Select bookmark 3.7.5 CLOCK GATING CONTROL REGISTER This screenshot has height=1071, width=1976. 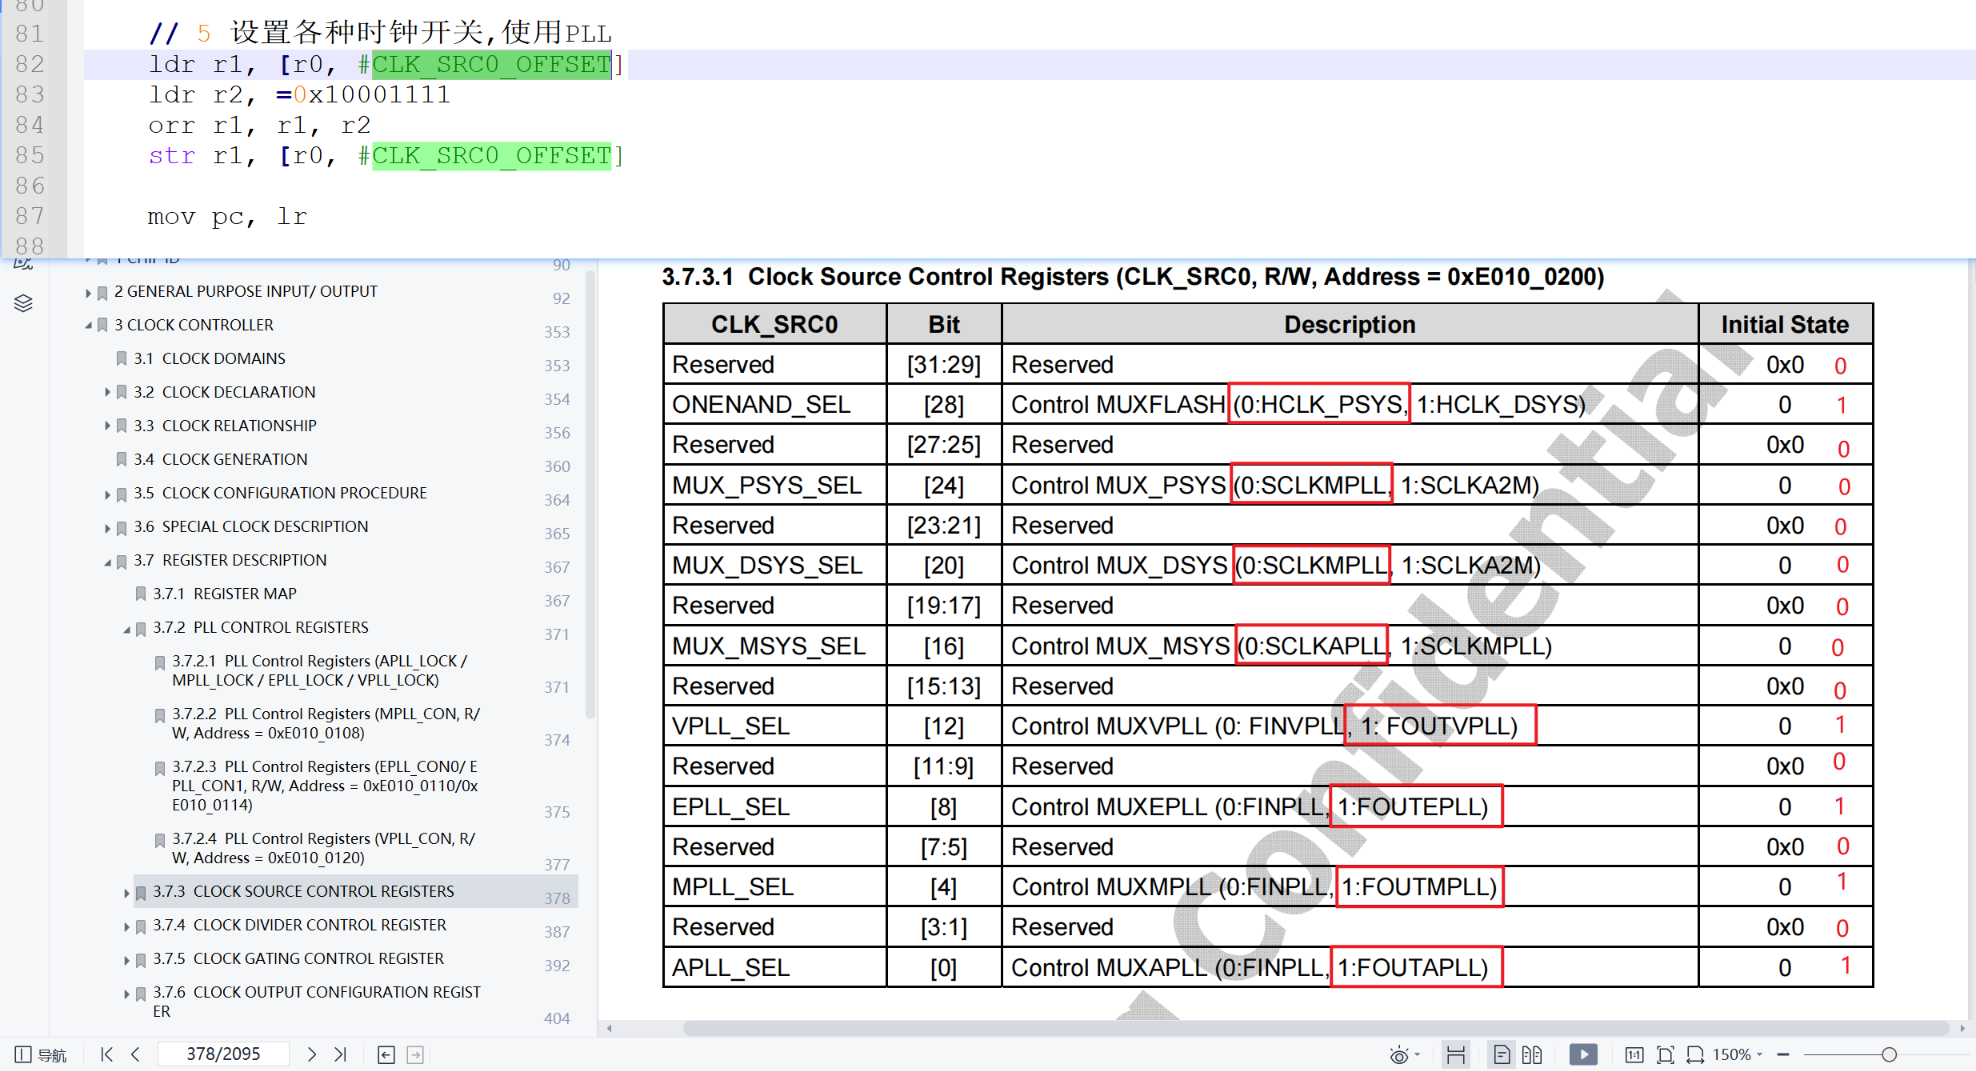point(298,959)
